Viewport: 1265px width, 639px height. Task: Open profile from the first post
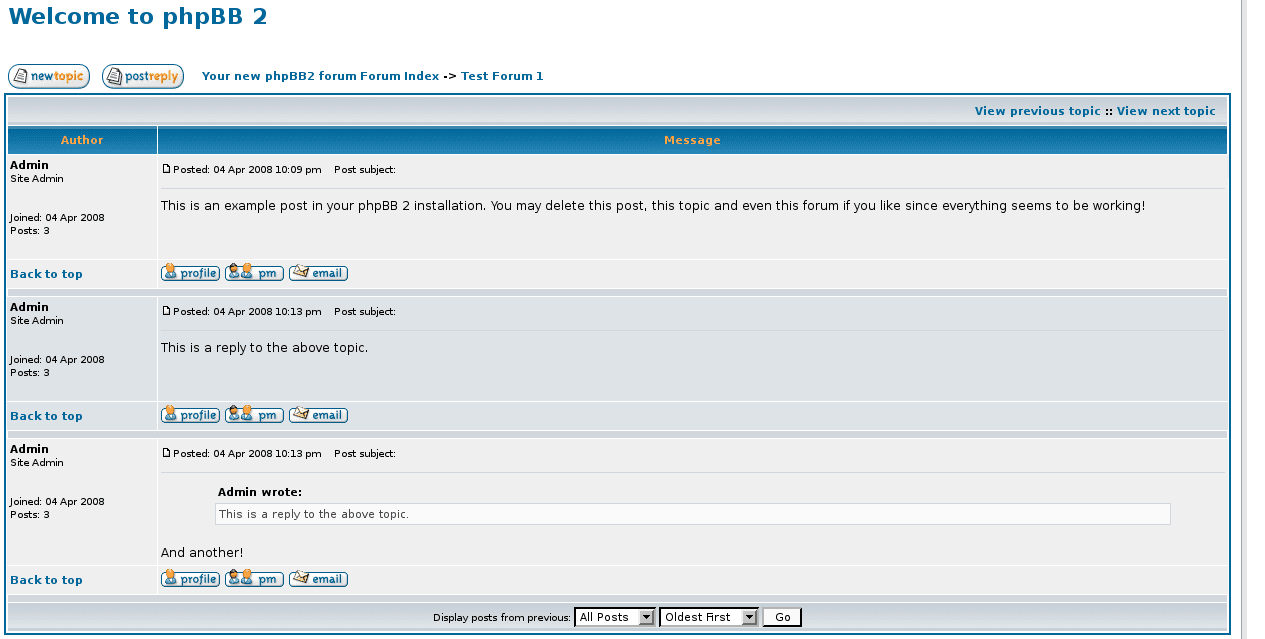(190, 273)
